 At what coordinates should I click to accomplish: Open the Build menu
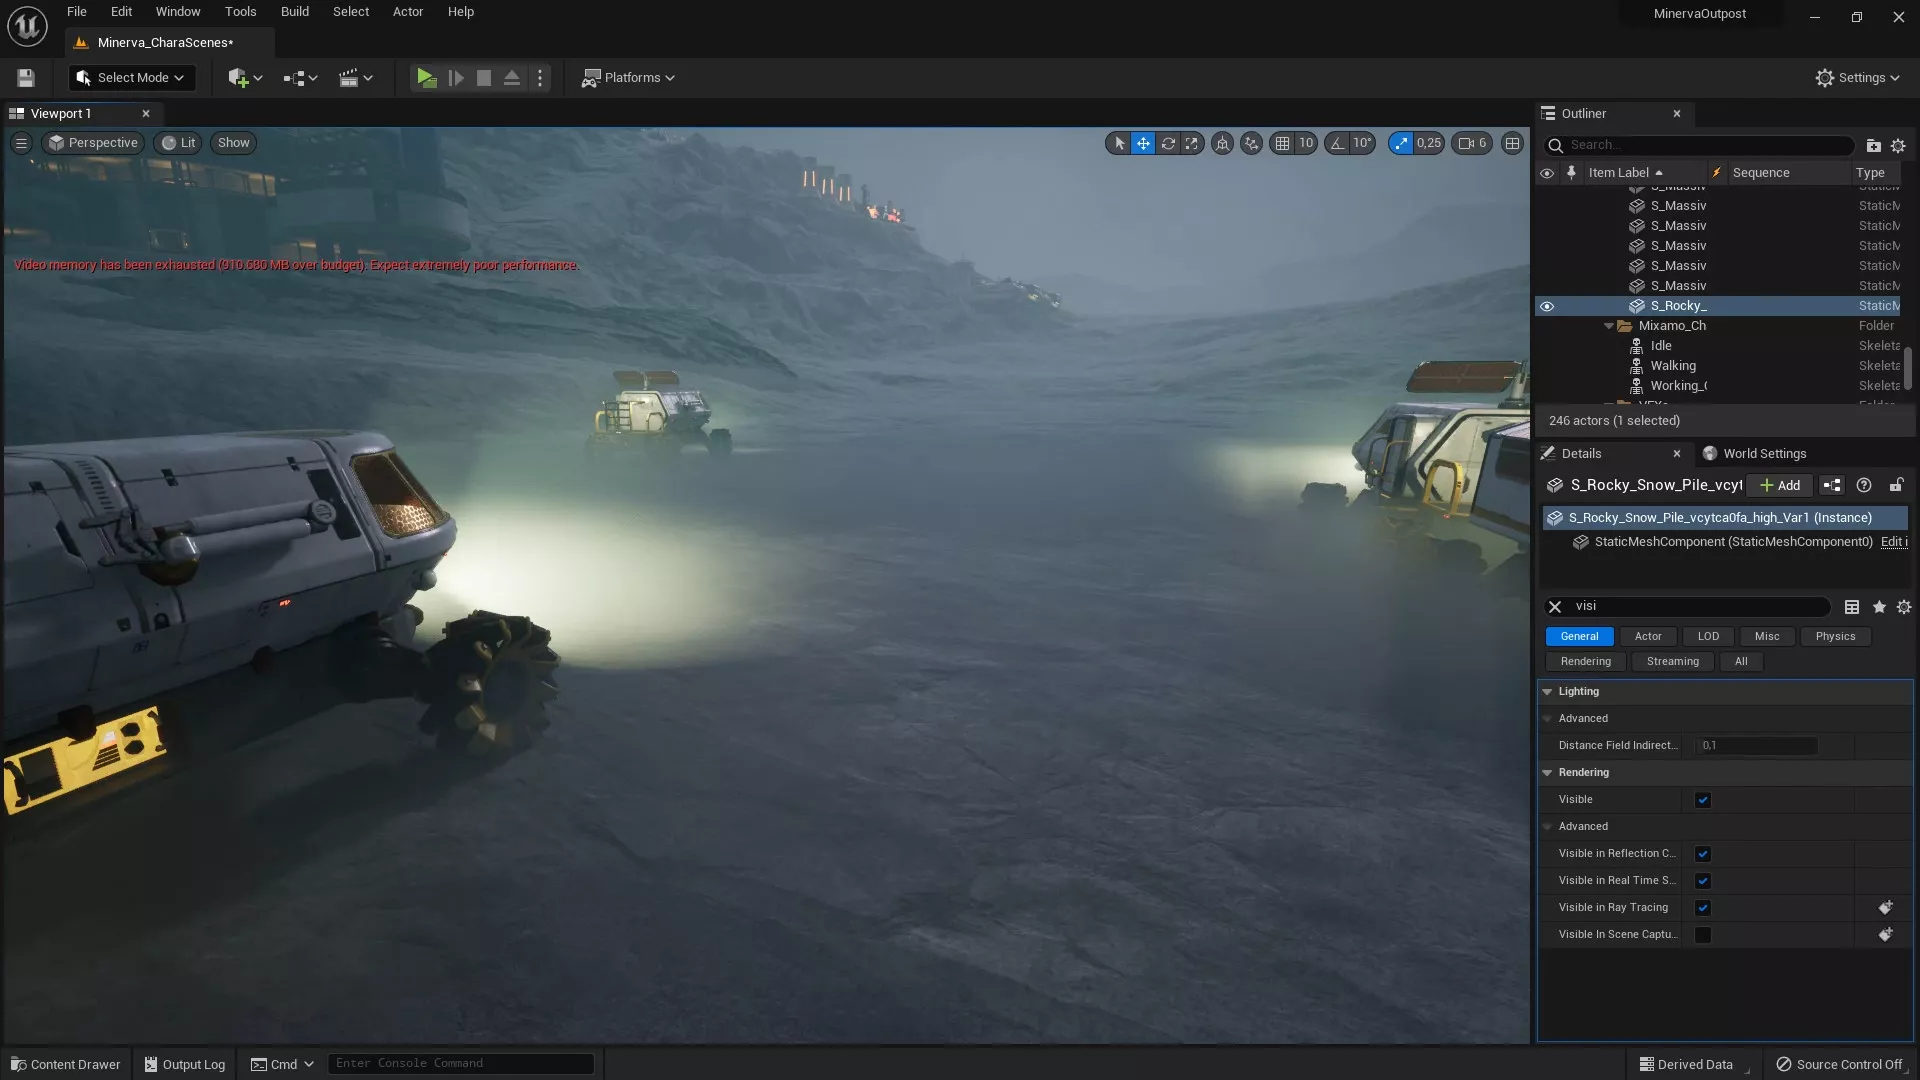point(294,12)
